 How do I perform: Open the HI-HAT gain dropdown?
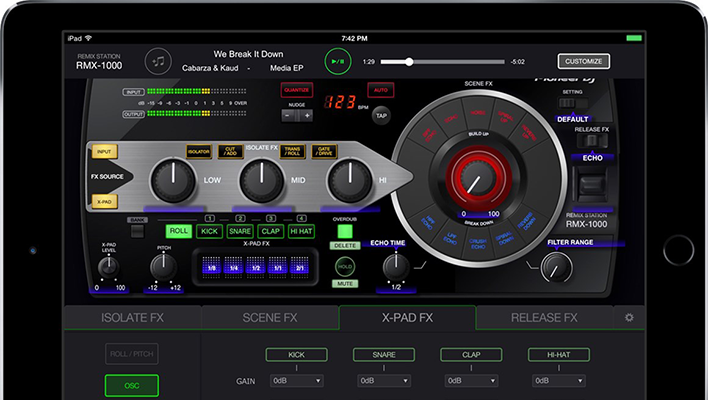pyautogui.click(x=559, y=381)
